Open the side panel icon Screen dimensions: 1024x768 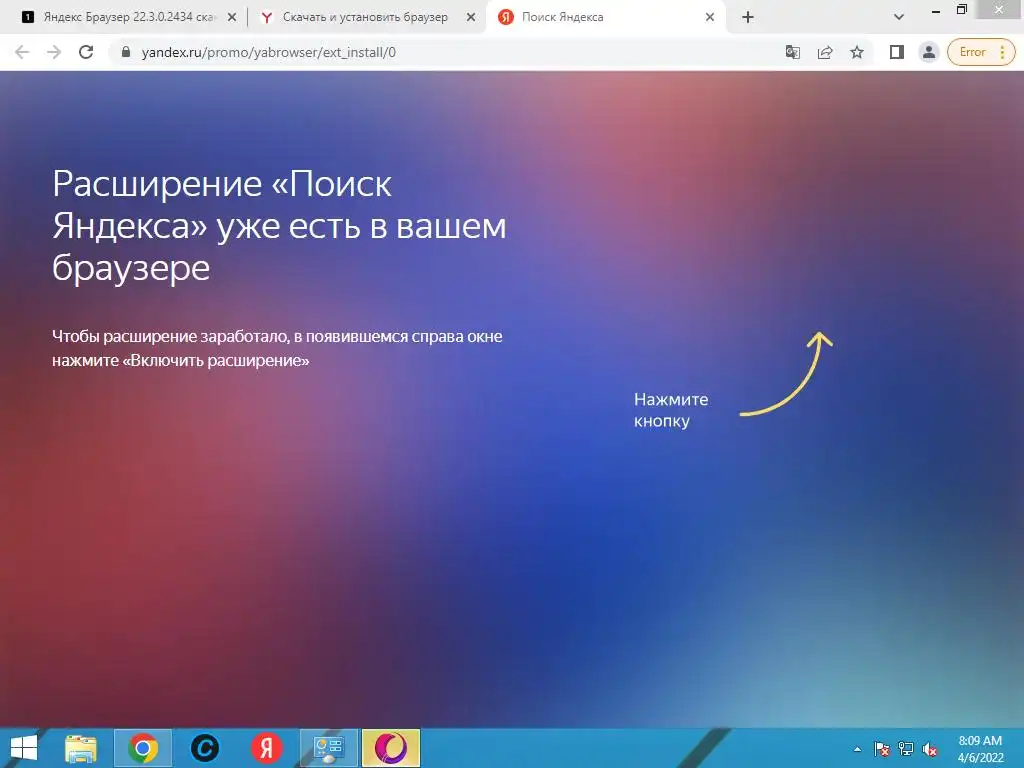tap(897, 52)
